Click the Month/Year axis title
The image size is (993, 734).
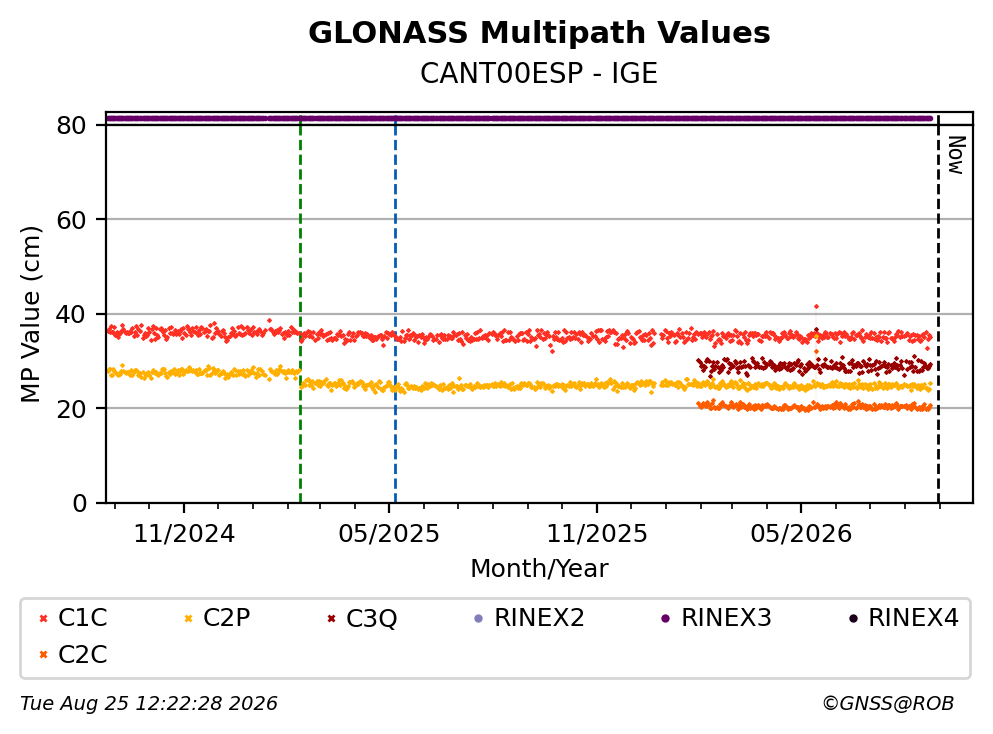coord(539,569)
